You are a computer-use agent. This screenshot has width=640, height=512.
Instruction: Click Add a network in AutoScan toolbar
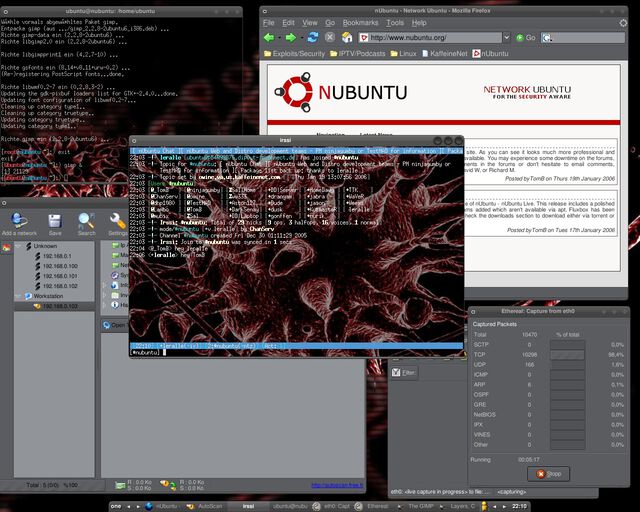pos(19,224)
